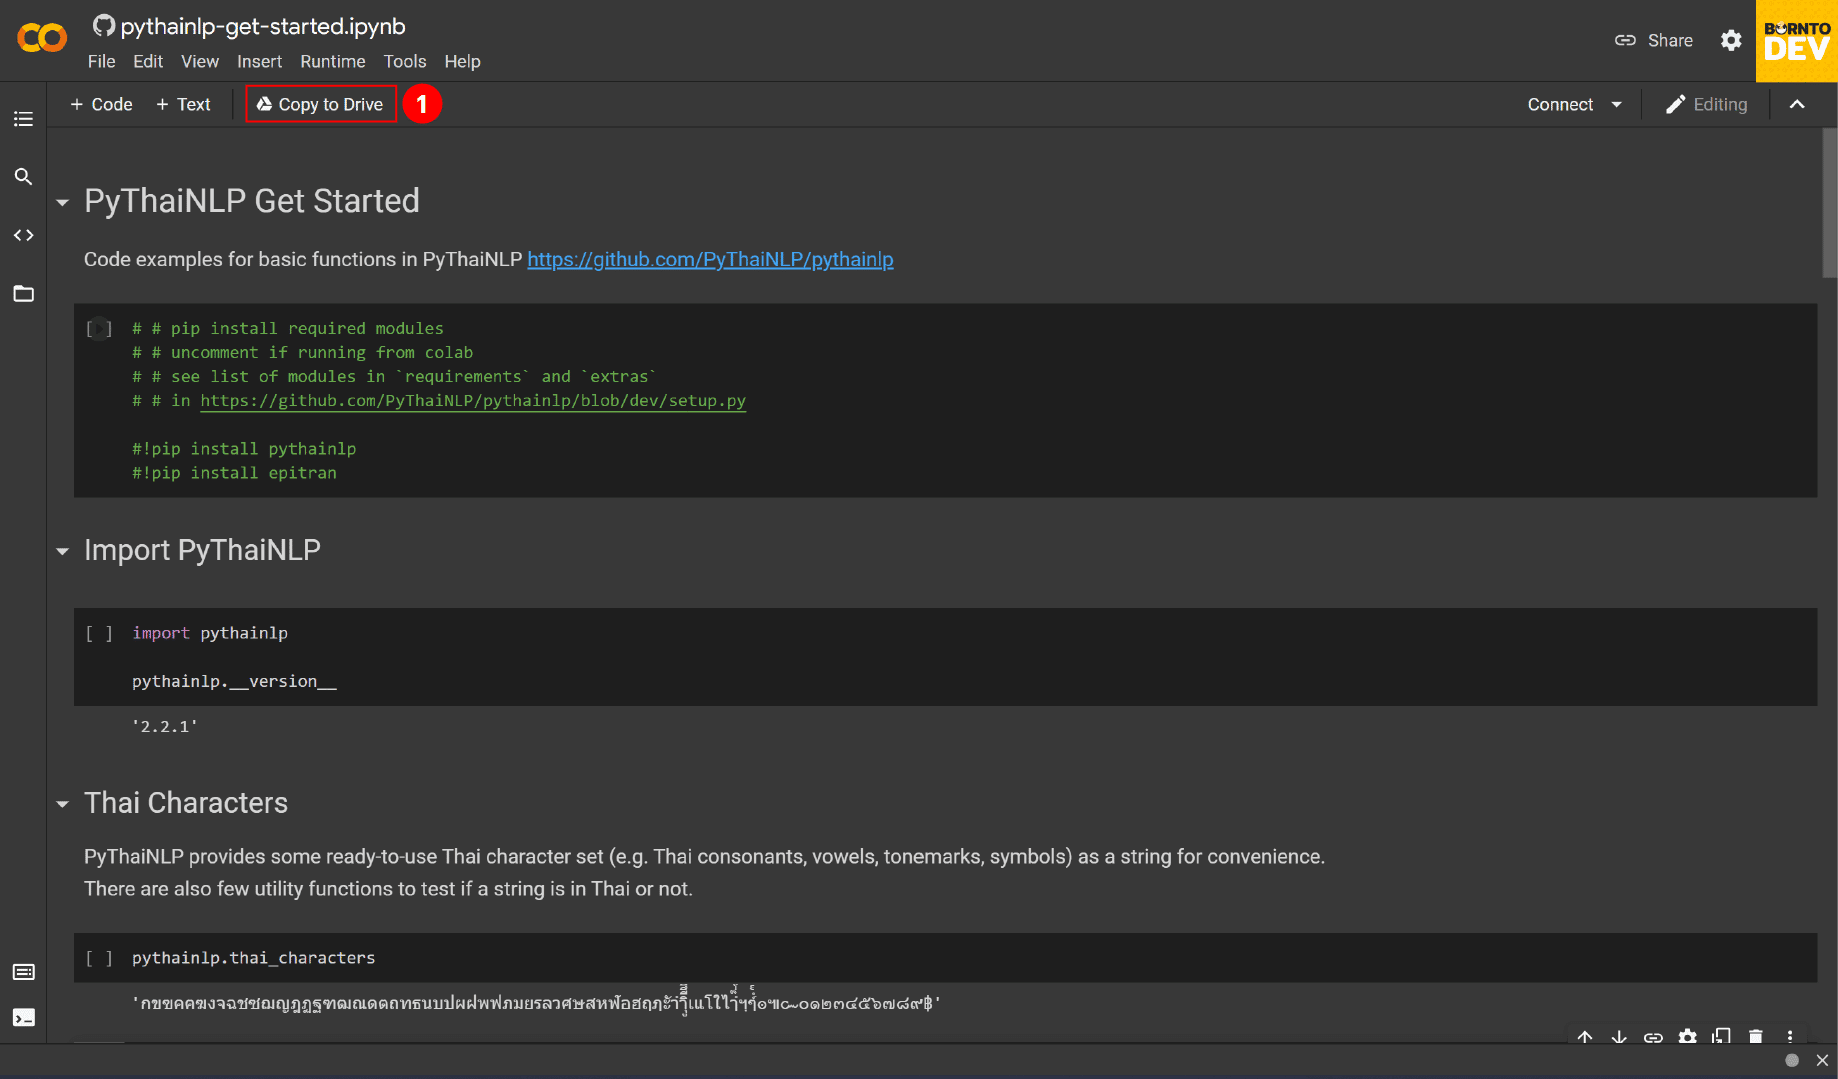This screenshot has width=1838, height=1079.
Task: Open the Edit menu
Action: click(x=148, y=61)
